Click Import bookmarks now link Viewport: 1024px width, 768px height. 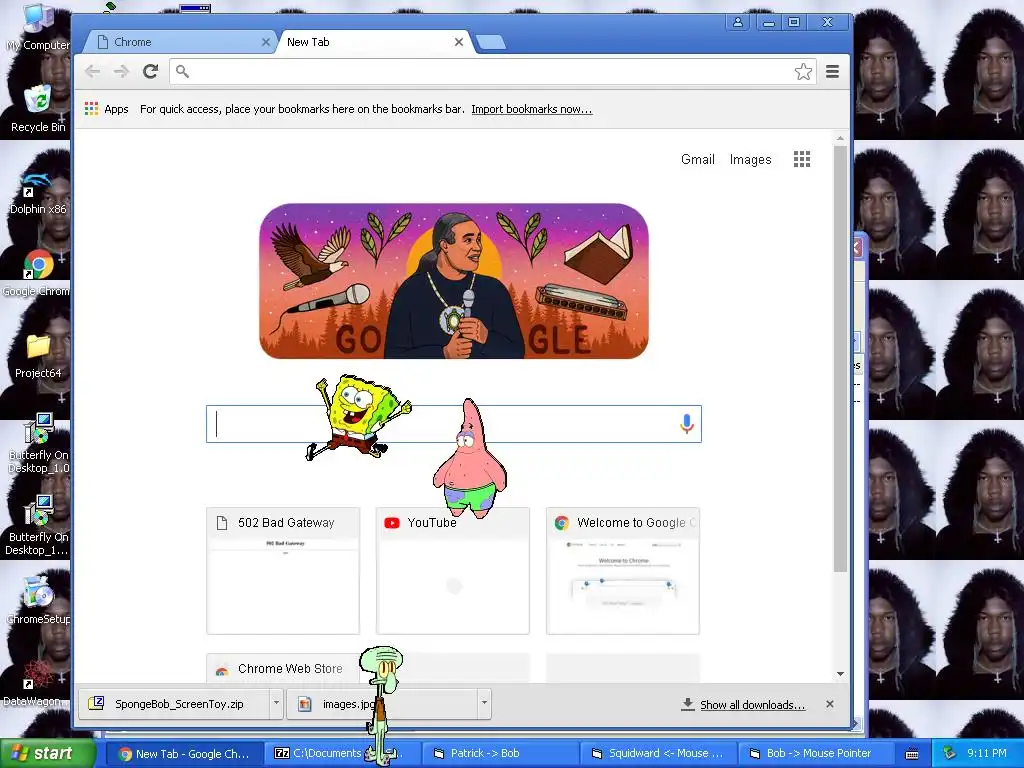tap(532, 109)
